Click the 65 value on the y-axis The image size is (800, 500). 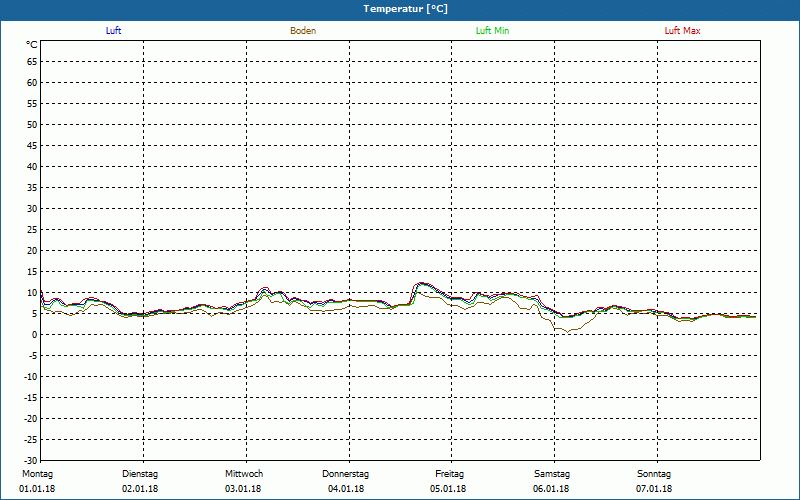coord(32,62)
